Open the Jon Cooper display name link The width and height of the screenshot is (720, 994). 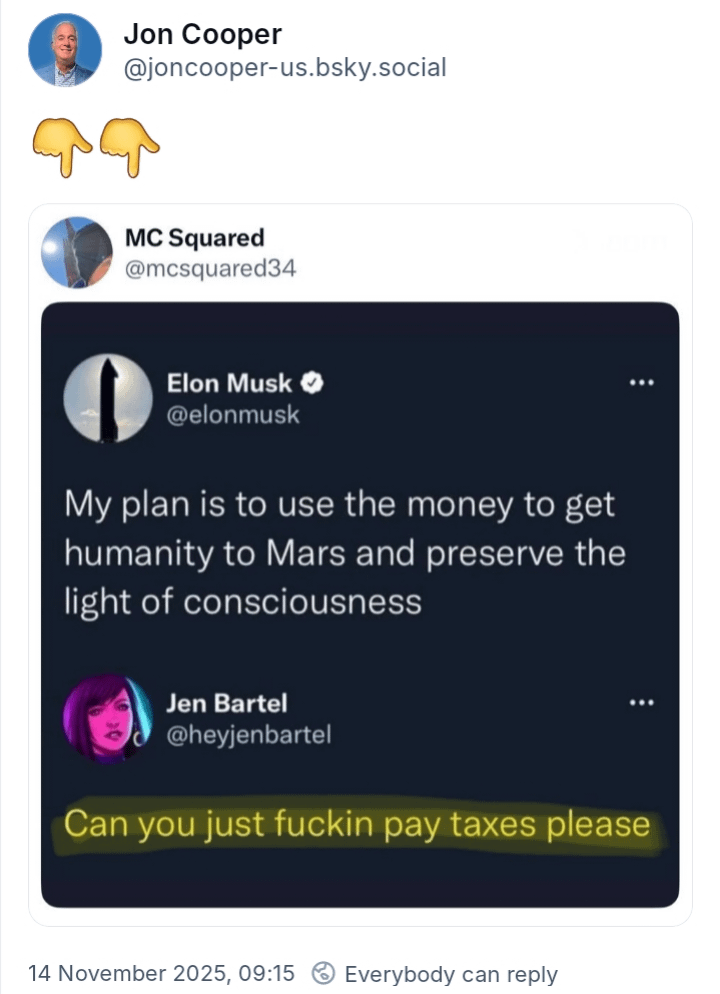click(202, 35)
